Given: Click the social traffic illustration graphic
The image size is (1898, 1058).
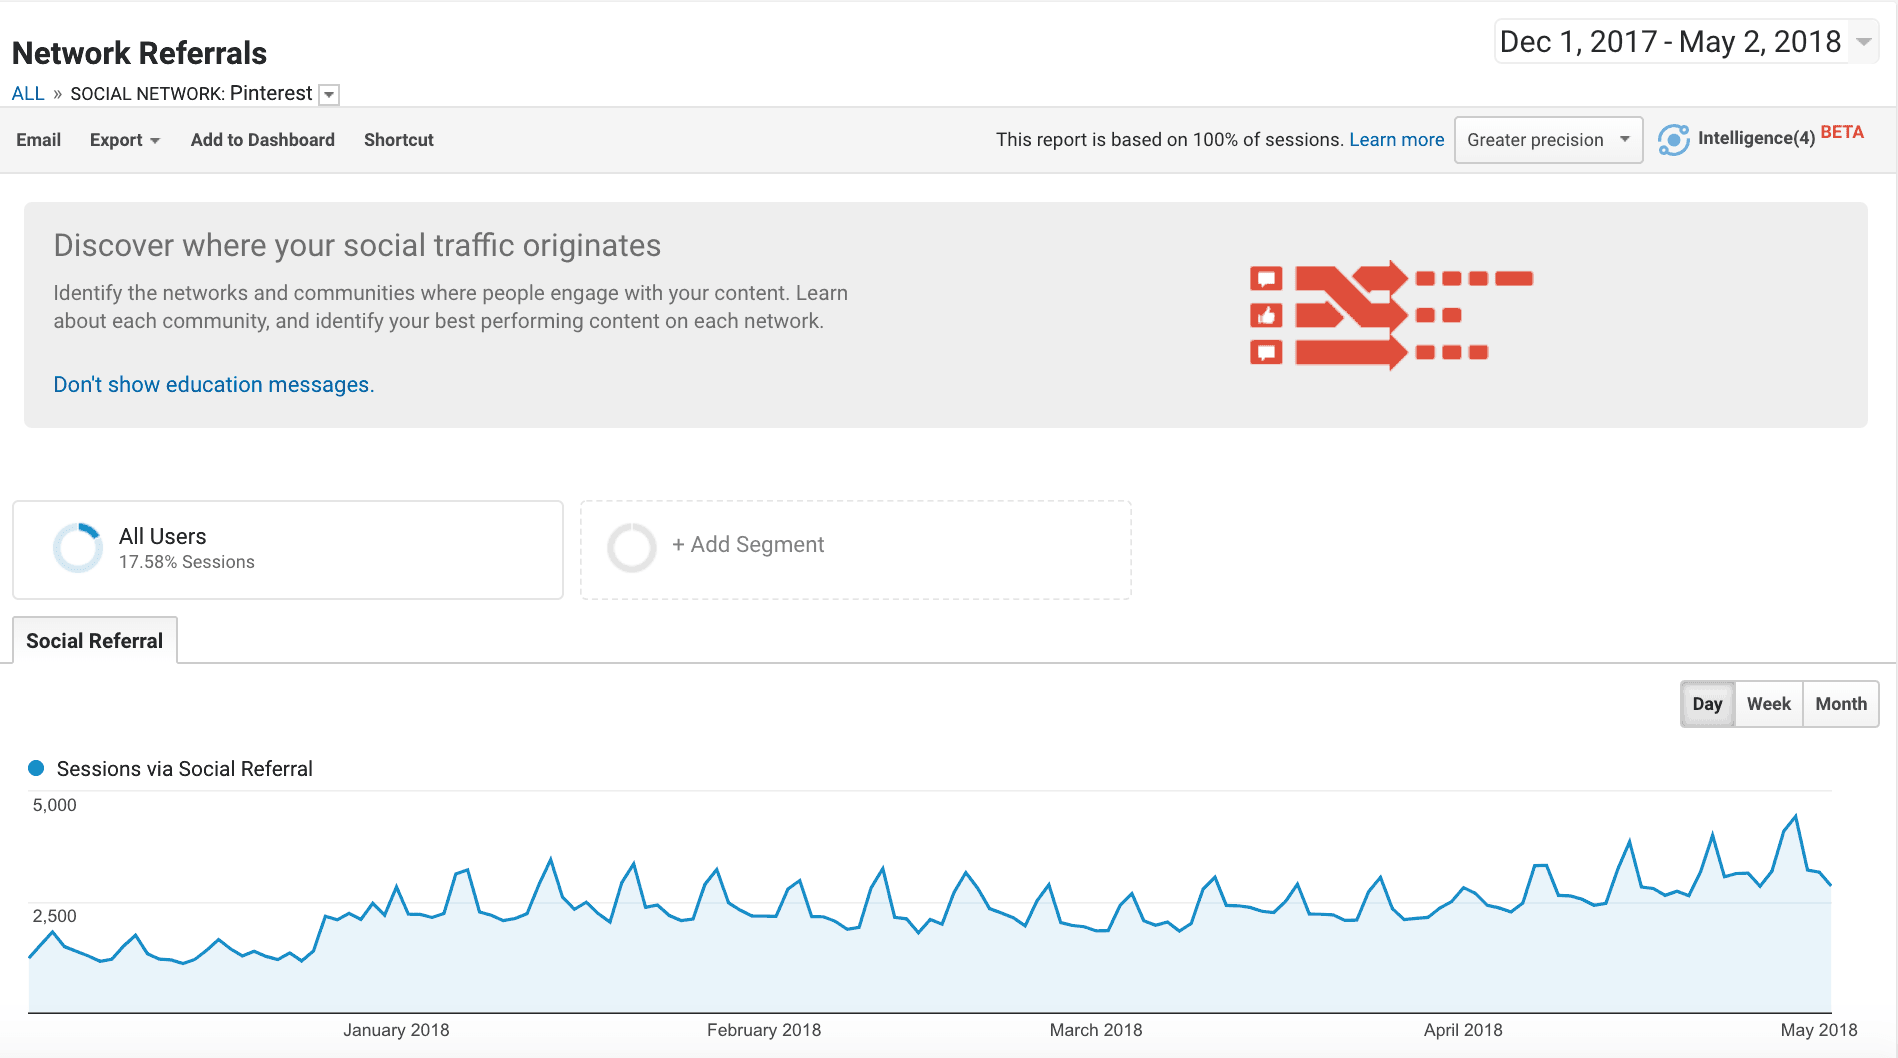Looking at the screenshot, I should click(x=1391, y=315).
